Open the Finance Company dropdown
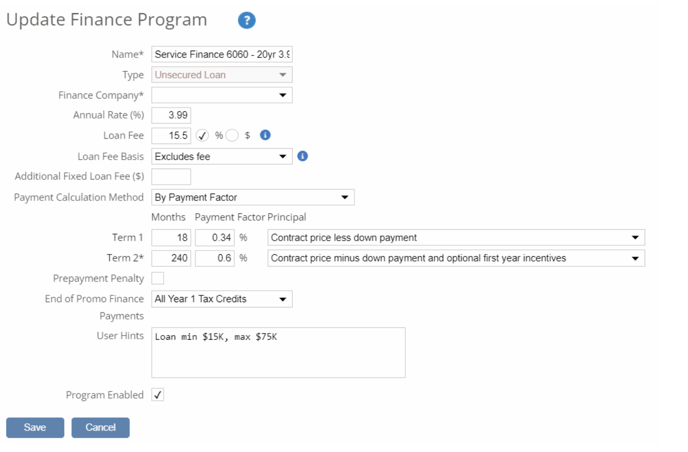 click(x=221, y=95)
